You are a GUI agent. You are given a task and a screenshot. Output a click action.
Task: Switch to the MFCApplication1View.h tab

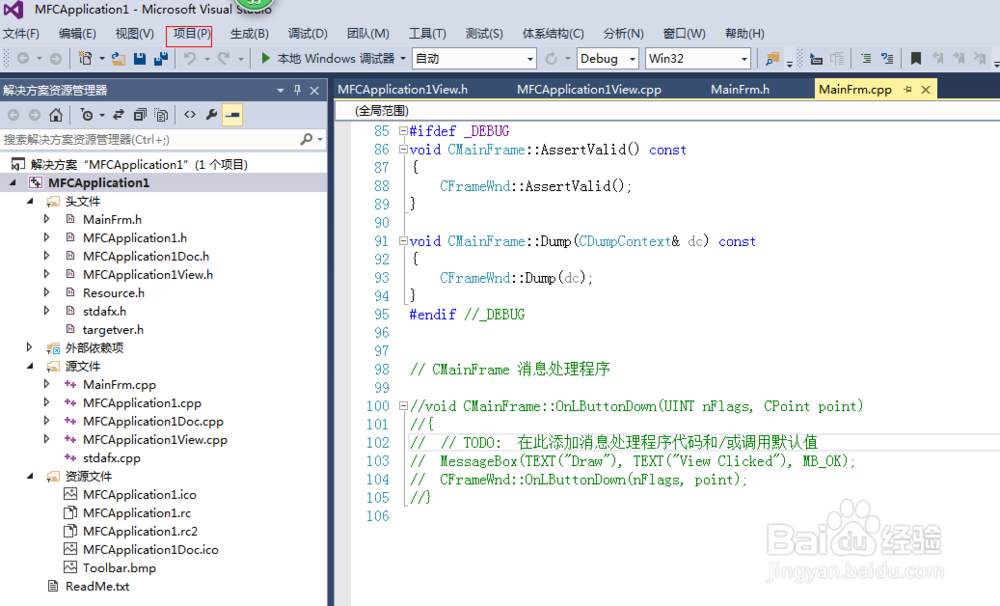click(402, 89)
